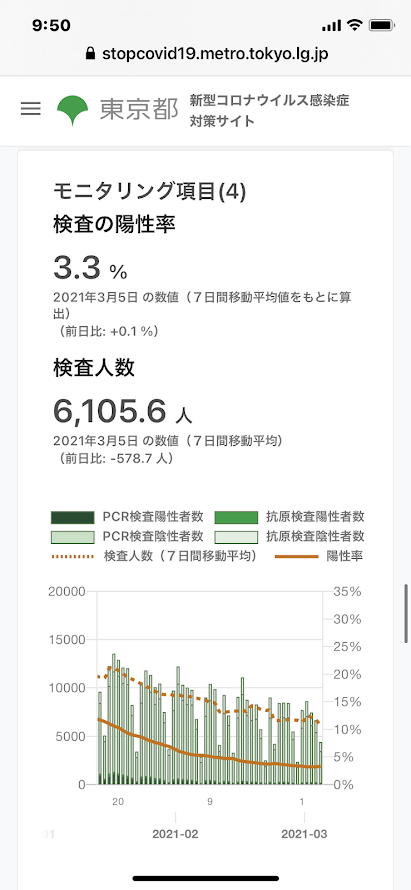This screenshot has width=411, height=890.
Task: Tap the stopcovid19.metro.tokyo.lg.jp address bar
Action: pyautogui.click(x=206, y=54)
